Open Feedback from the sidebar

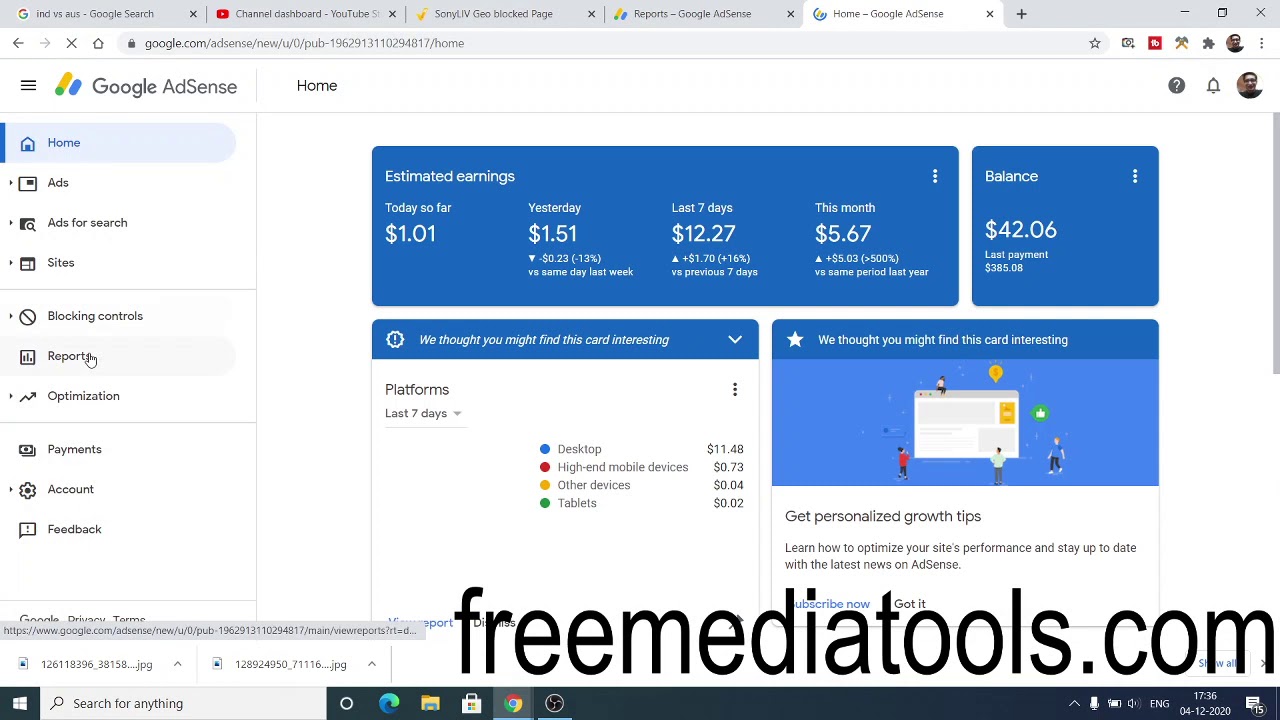(x=74, y=529)
